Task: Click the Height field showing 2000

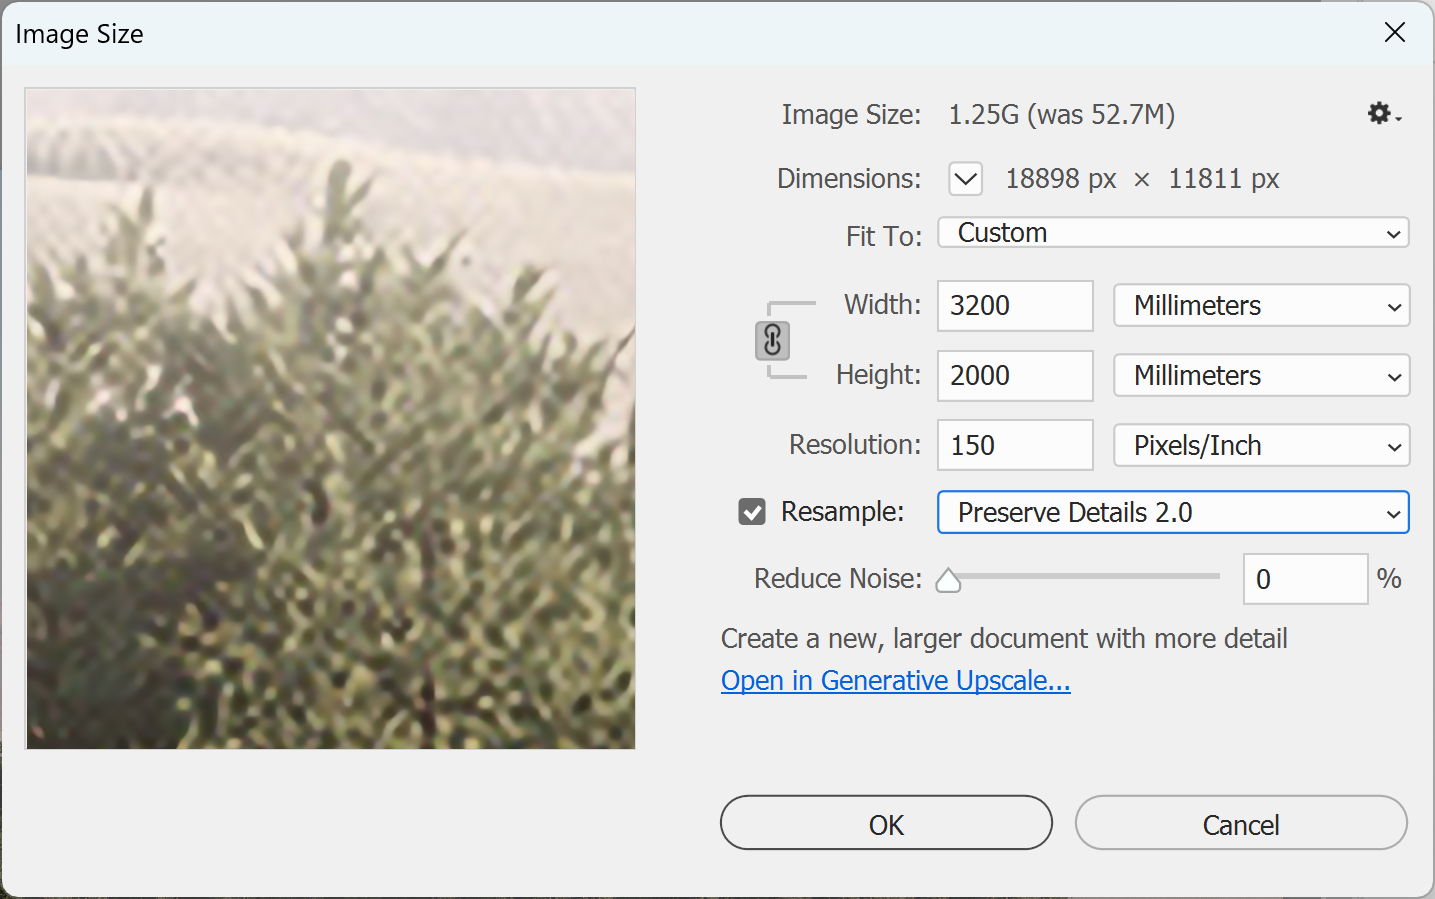Action: [x=1015, y=376]
